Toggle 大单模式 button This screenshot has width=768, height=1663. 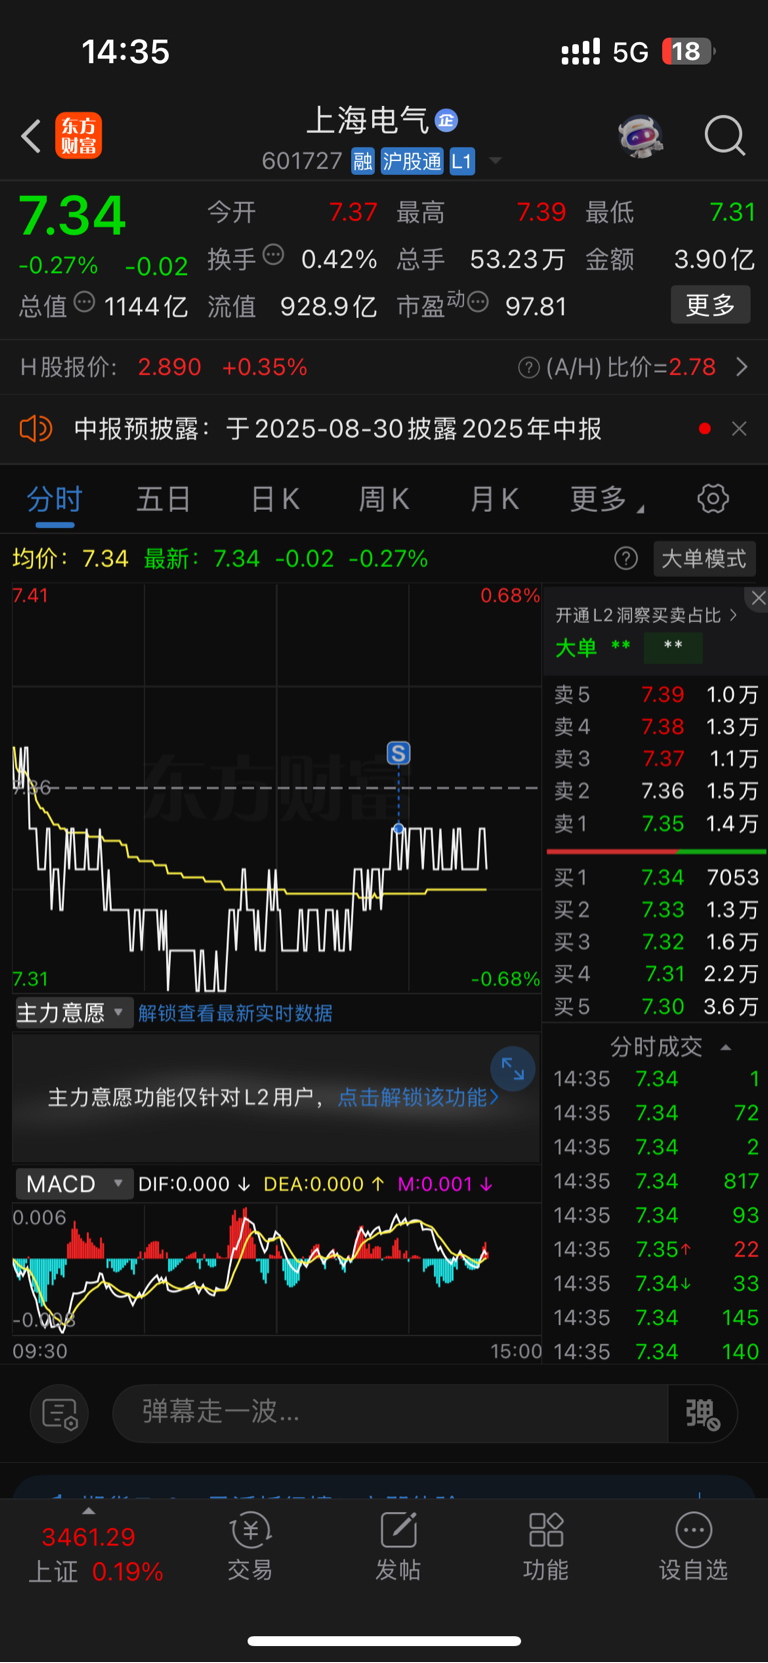coord(704,558)
